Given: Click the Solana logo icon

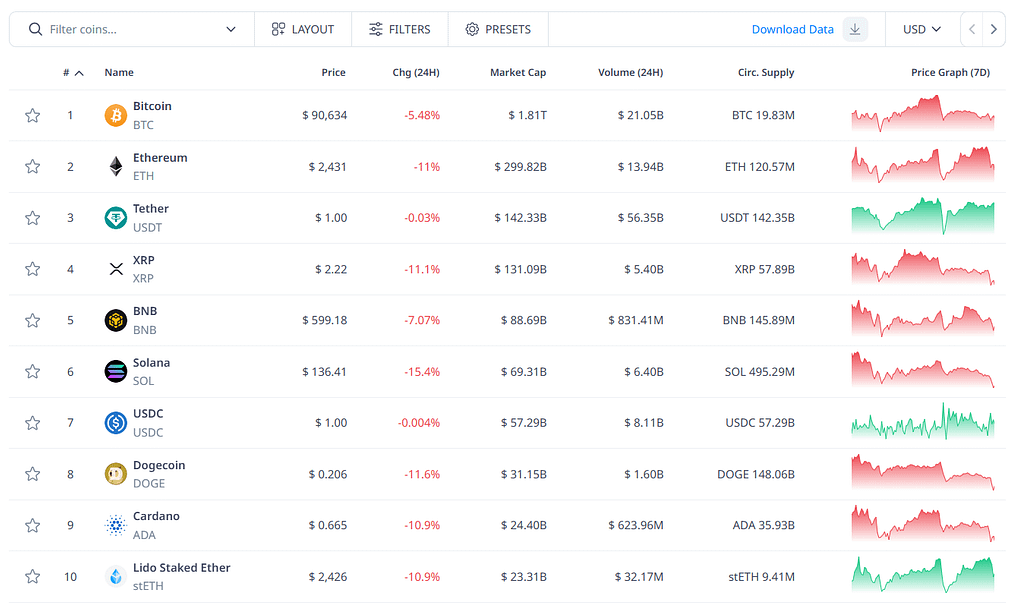Looking at the screenshot, I should coord(116,372).
